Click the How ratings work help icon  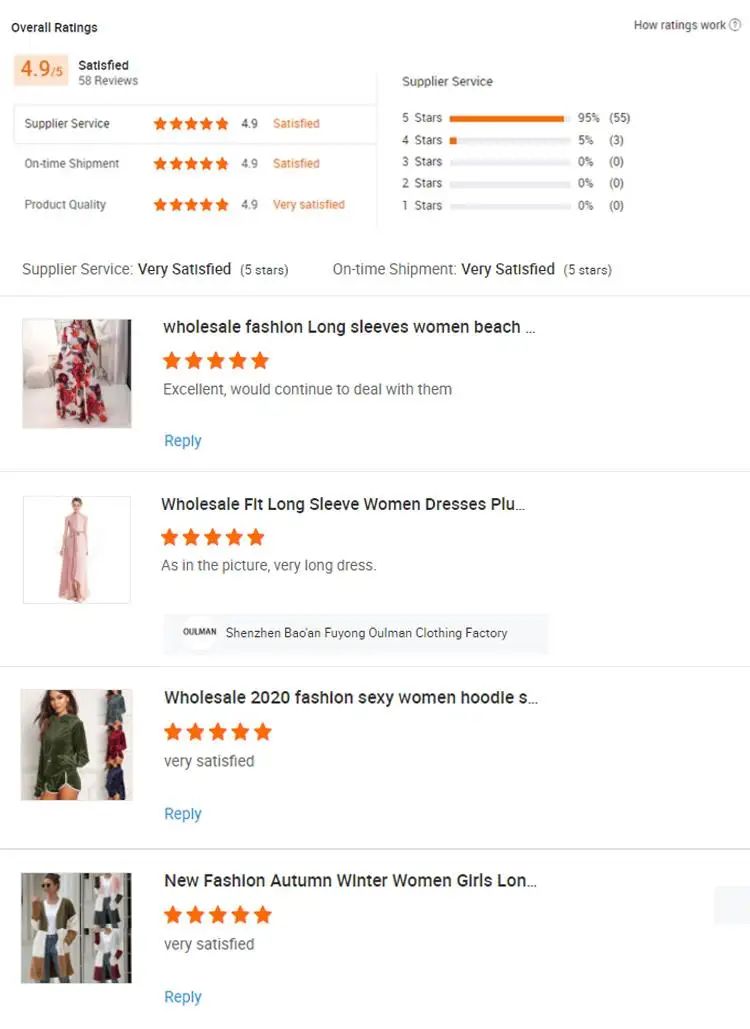[x=735, y=25]
